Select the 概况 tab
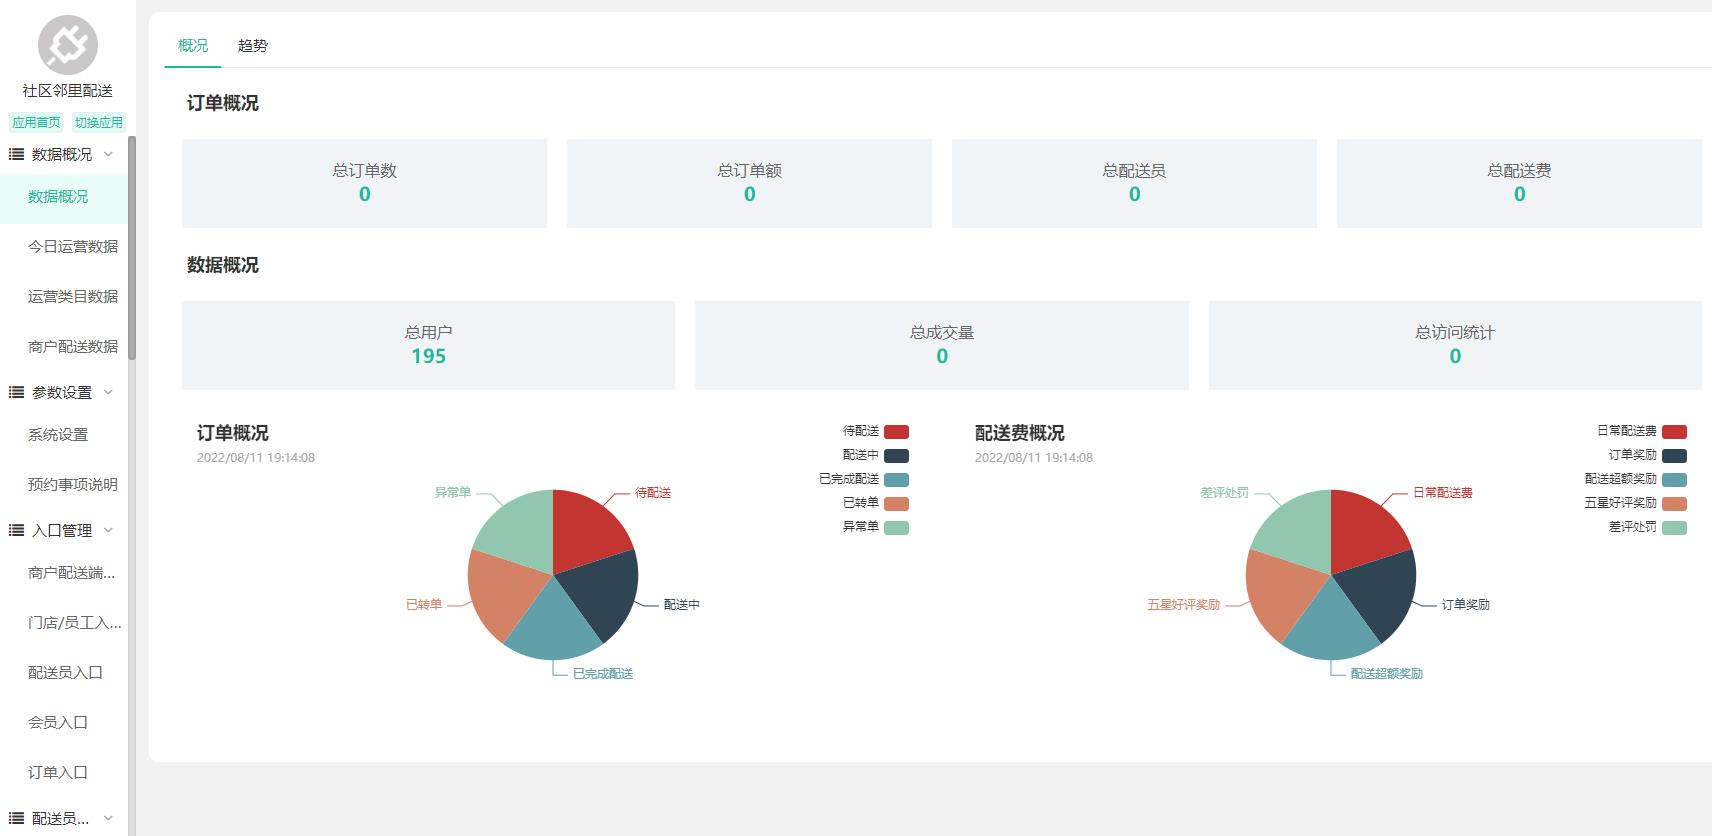1712x836 pixels. pyautogui.click(x=193, y=46)
